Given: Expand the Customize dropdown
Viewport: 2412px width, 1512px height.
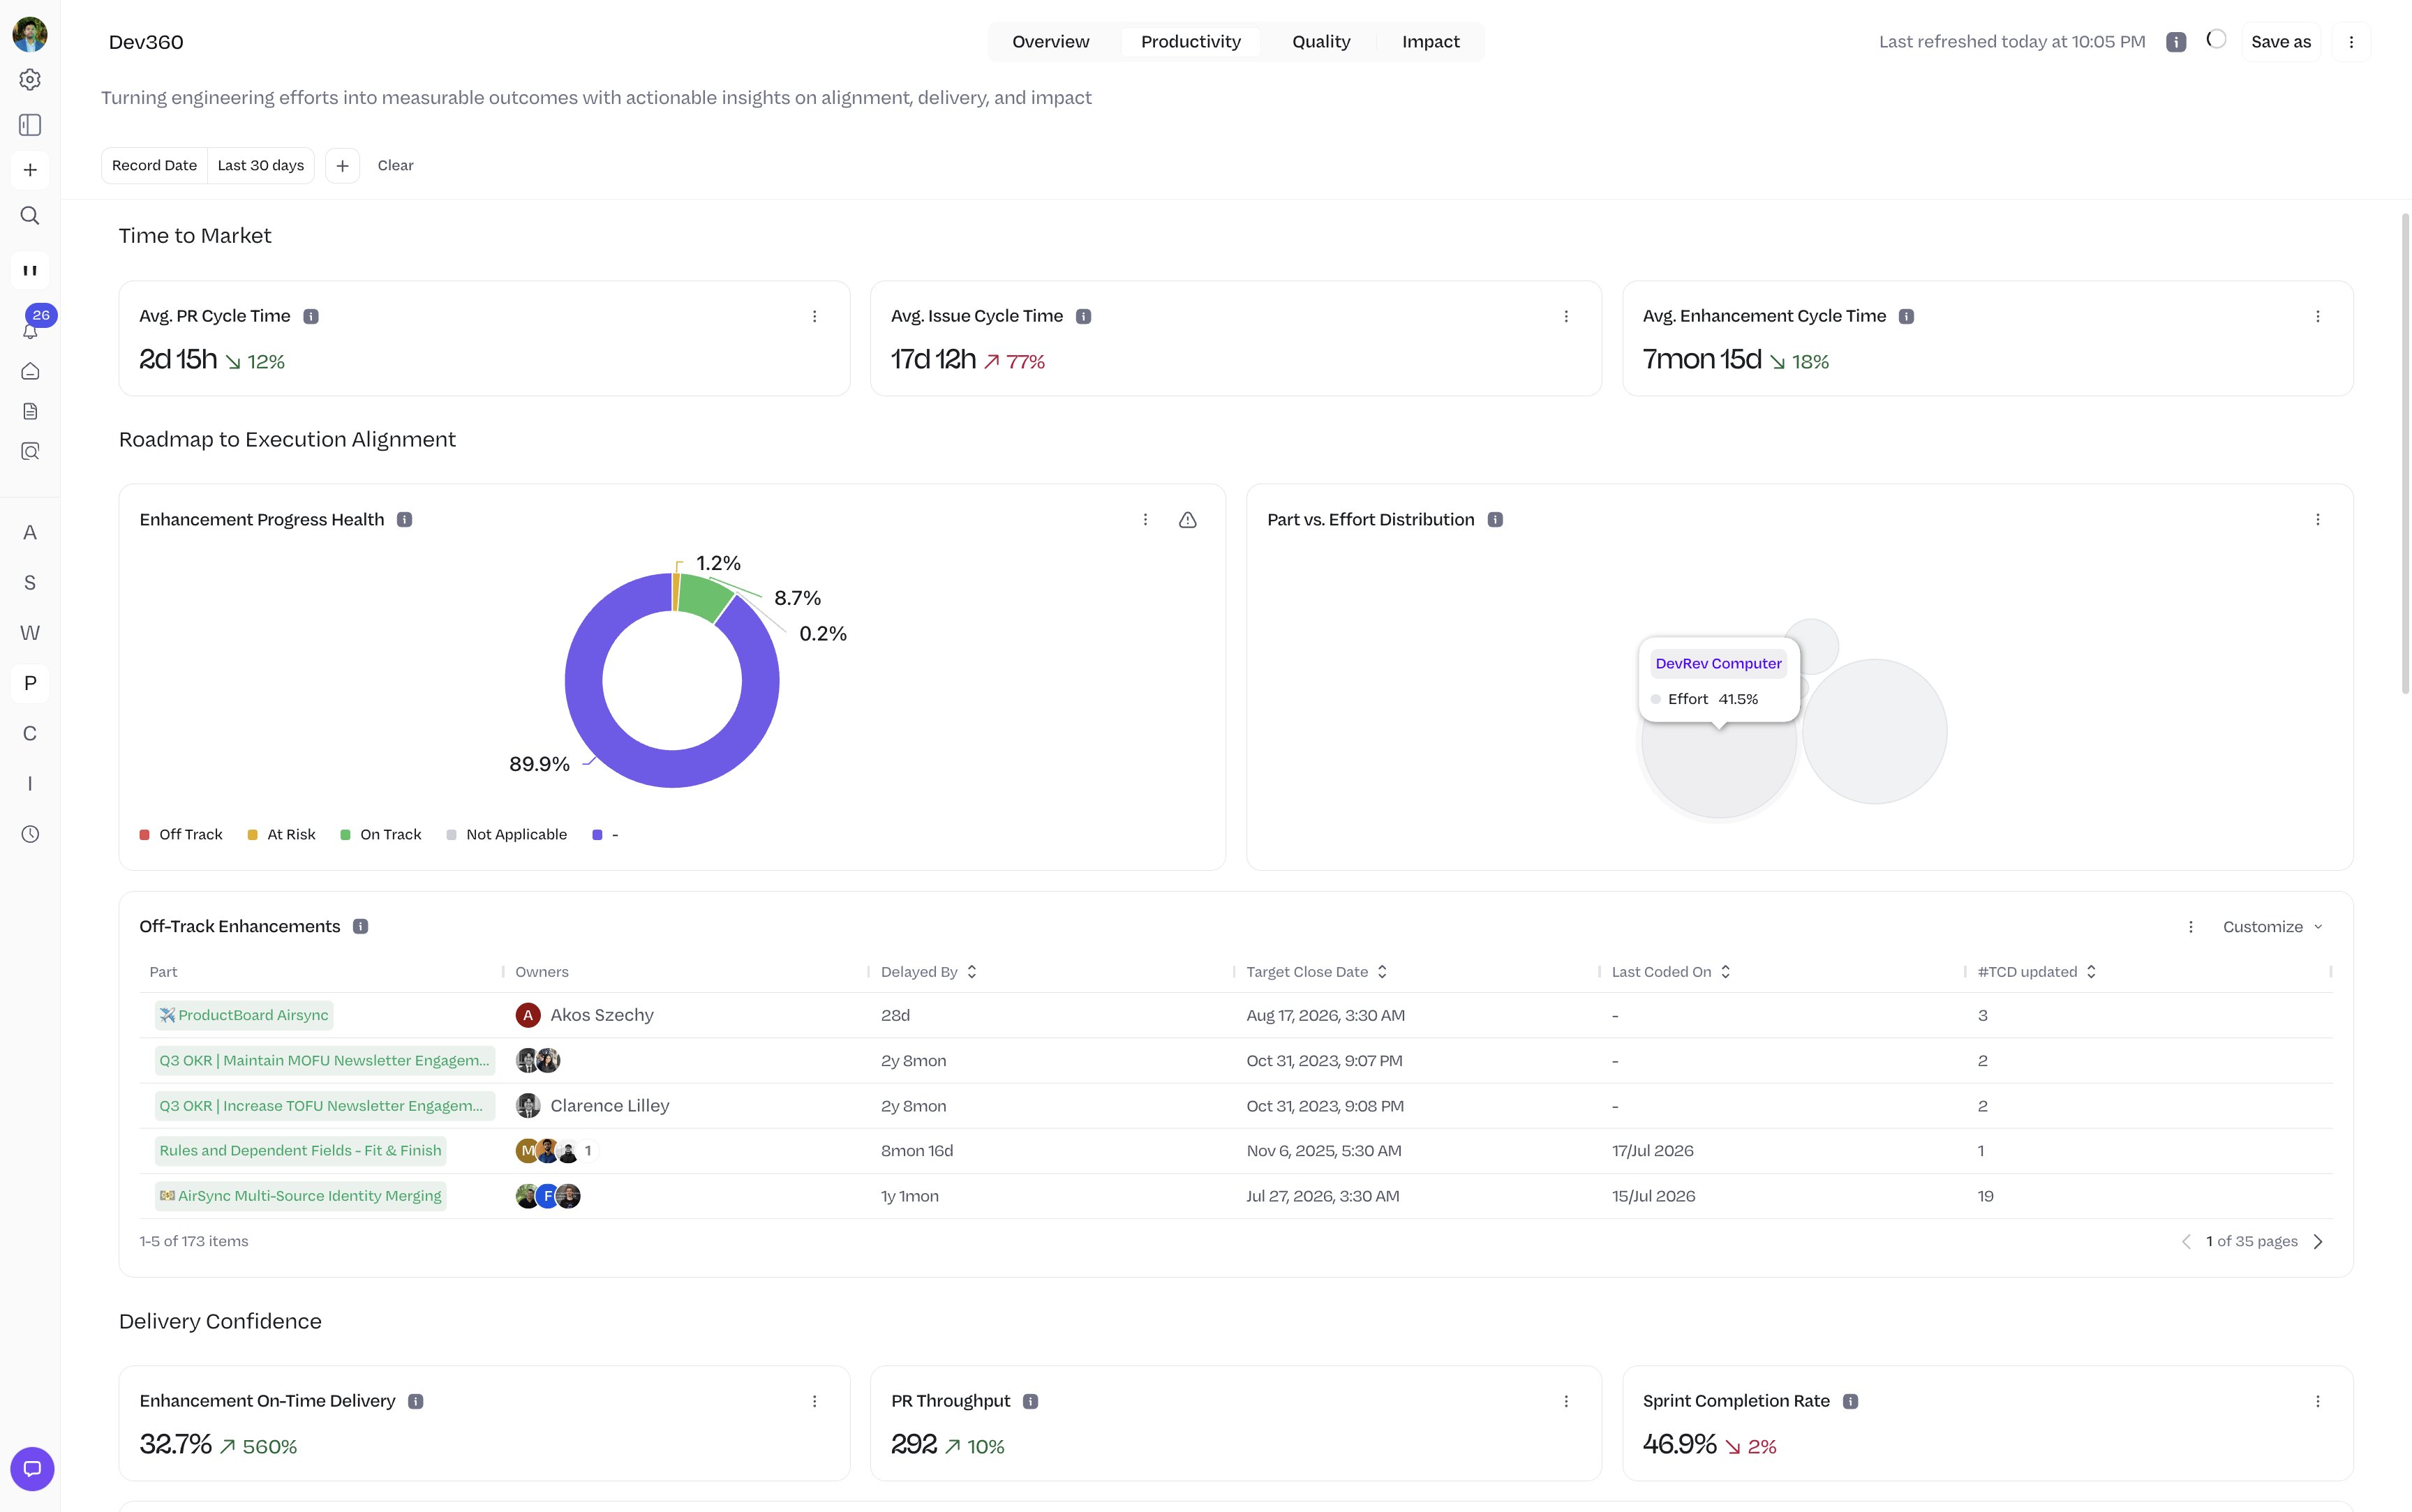Looking at the screenshot, I should (x=2272, y=927).
